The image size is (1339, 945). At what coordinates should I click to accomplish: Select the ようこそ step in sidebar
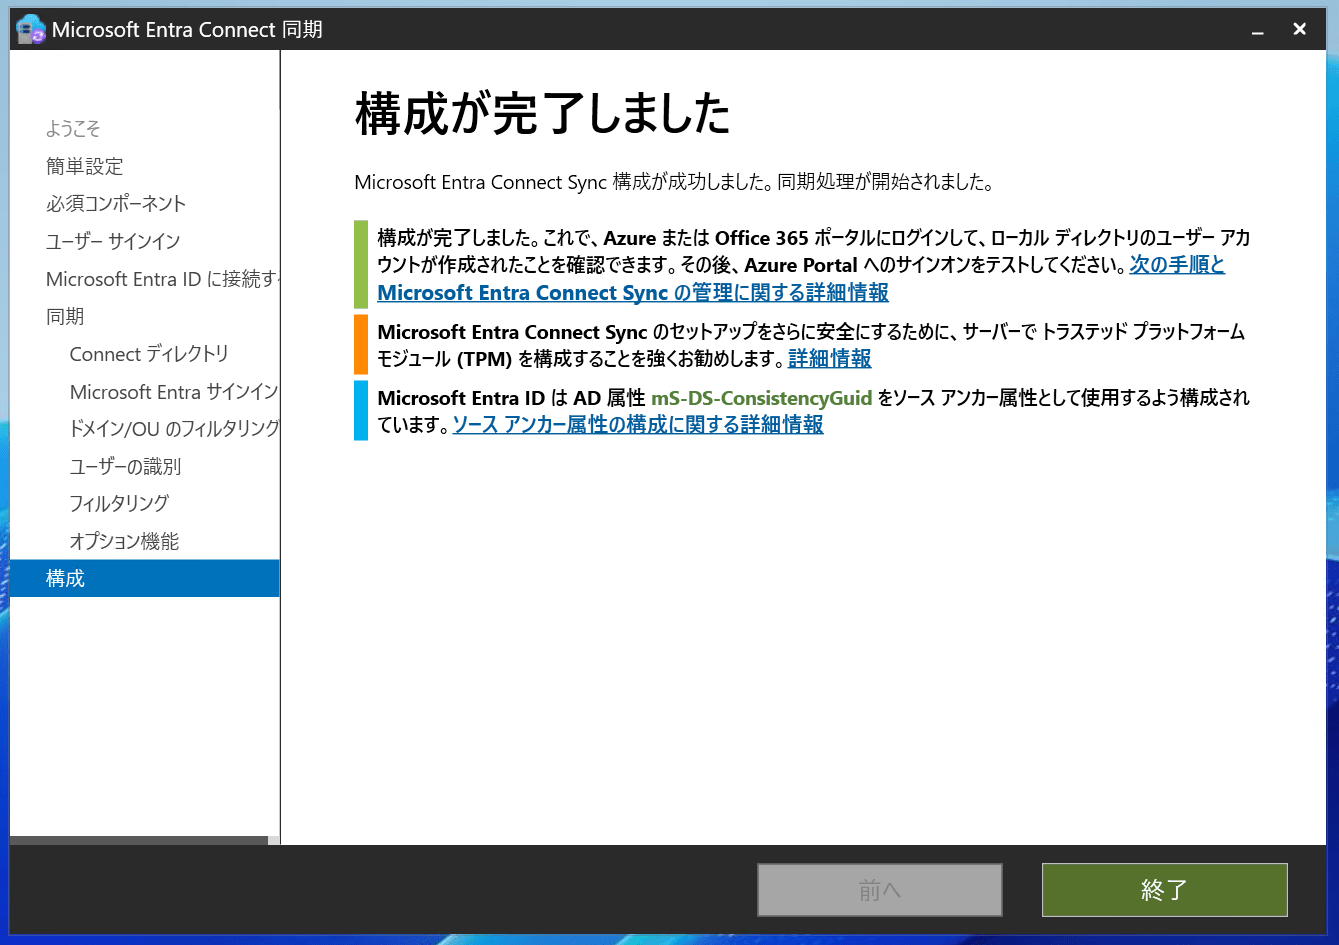click(x=73, y=129)
